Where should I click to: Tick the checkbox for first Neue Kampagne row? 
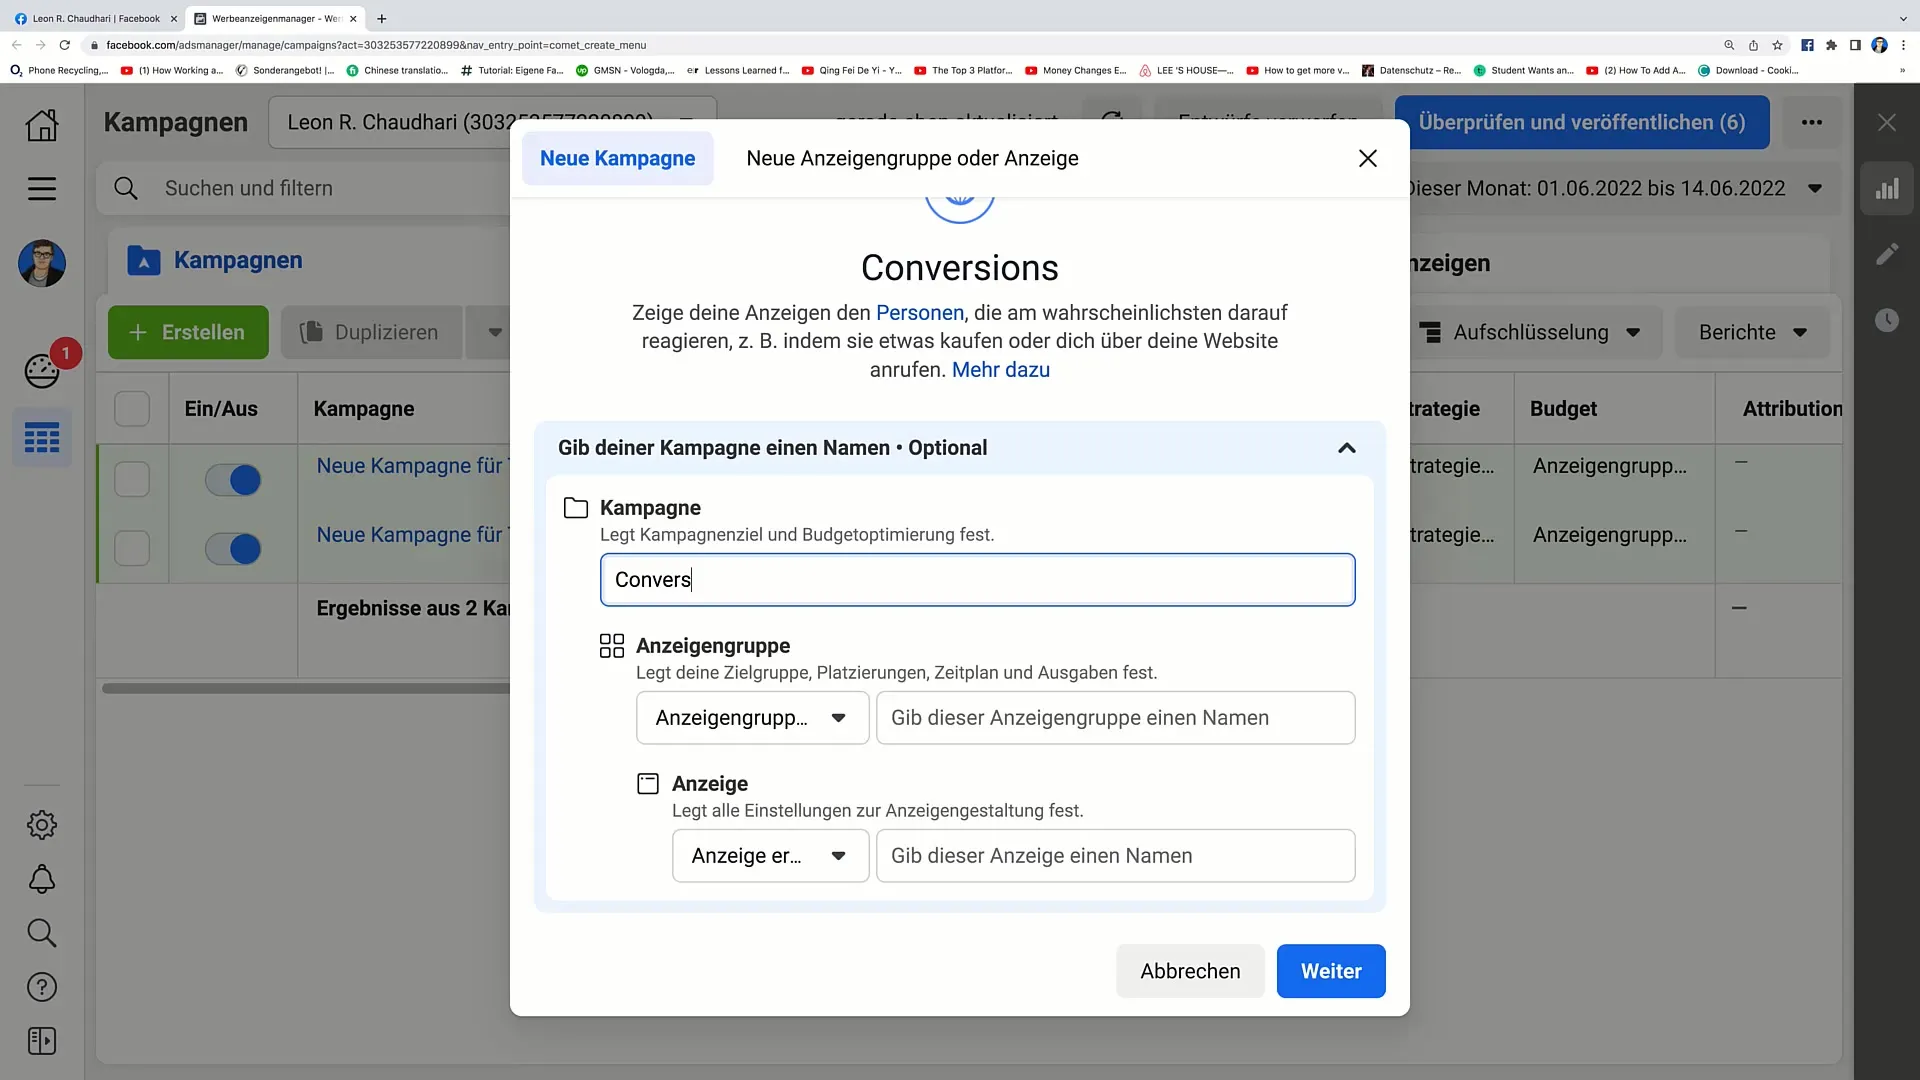(132, 479)
